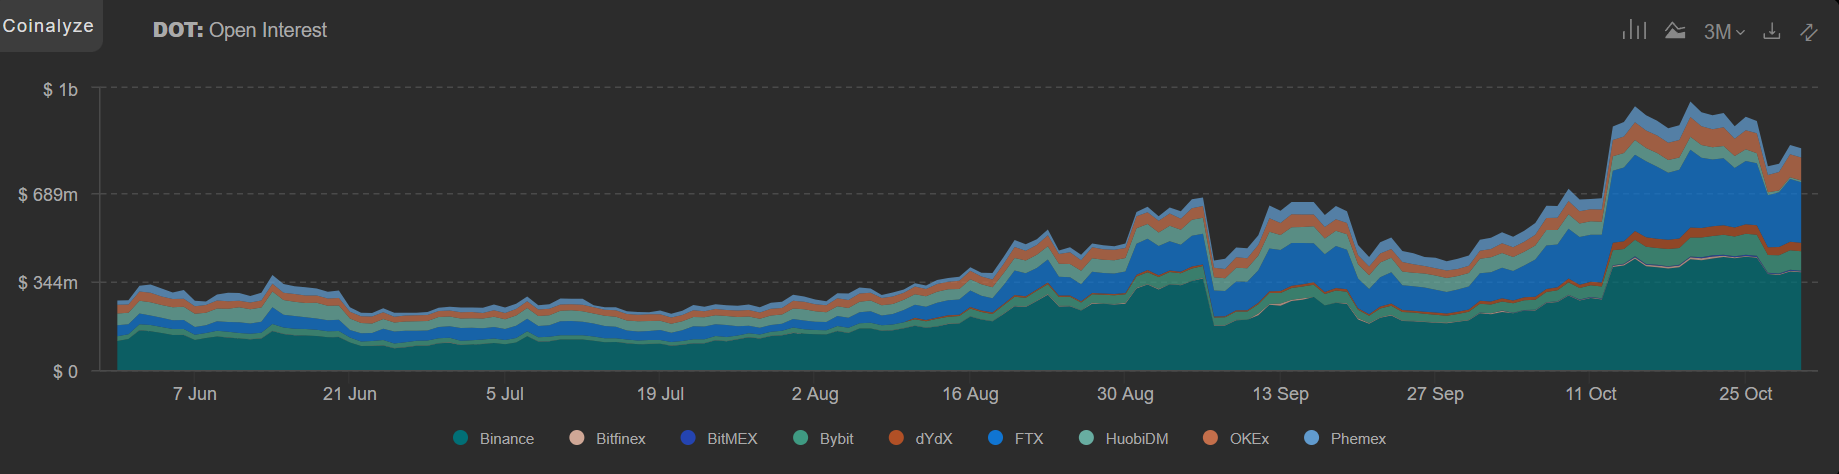The image size is (1839, 474).
Task: Download the chart using the download icon
Action: (x=1771, y=31)
